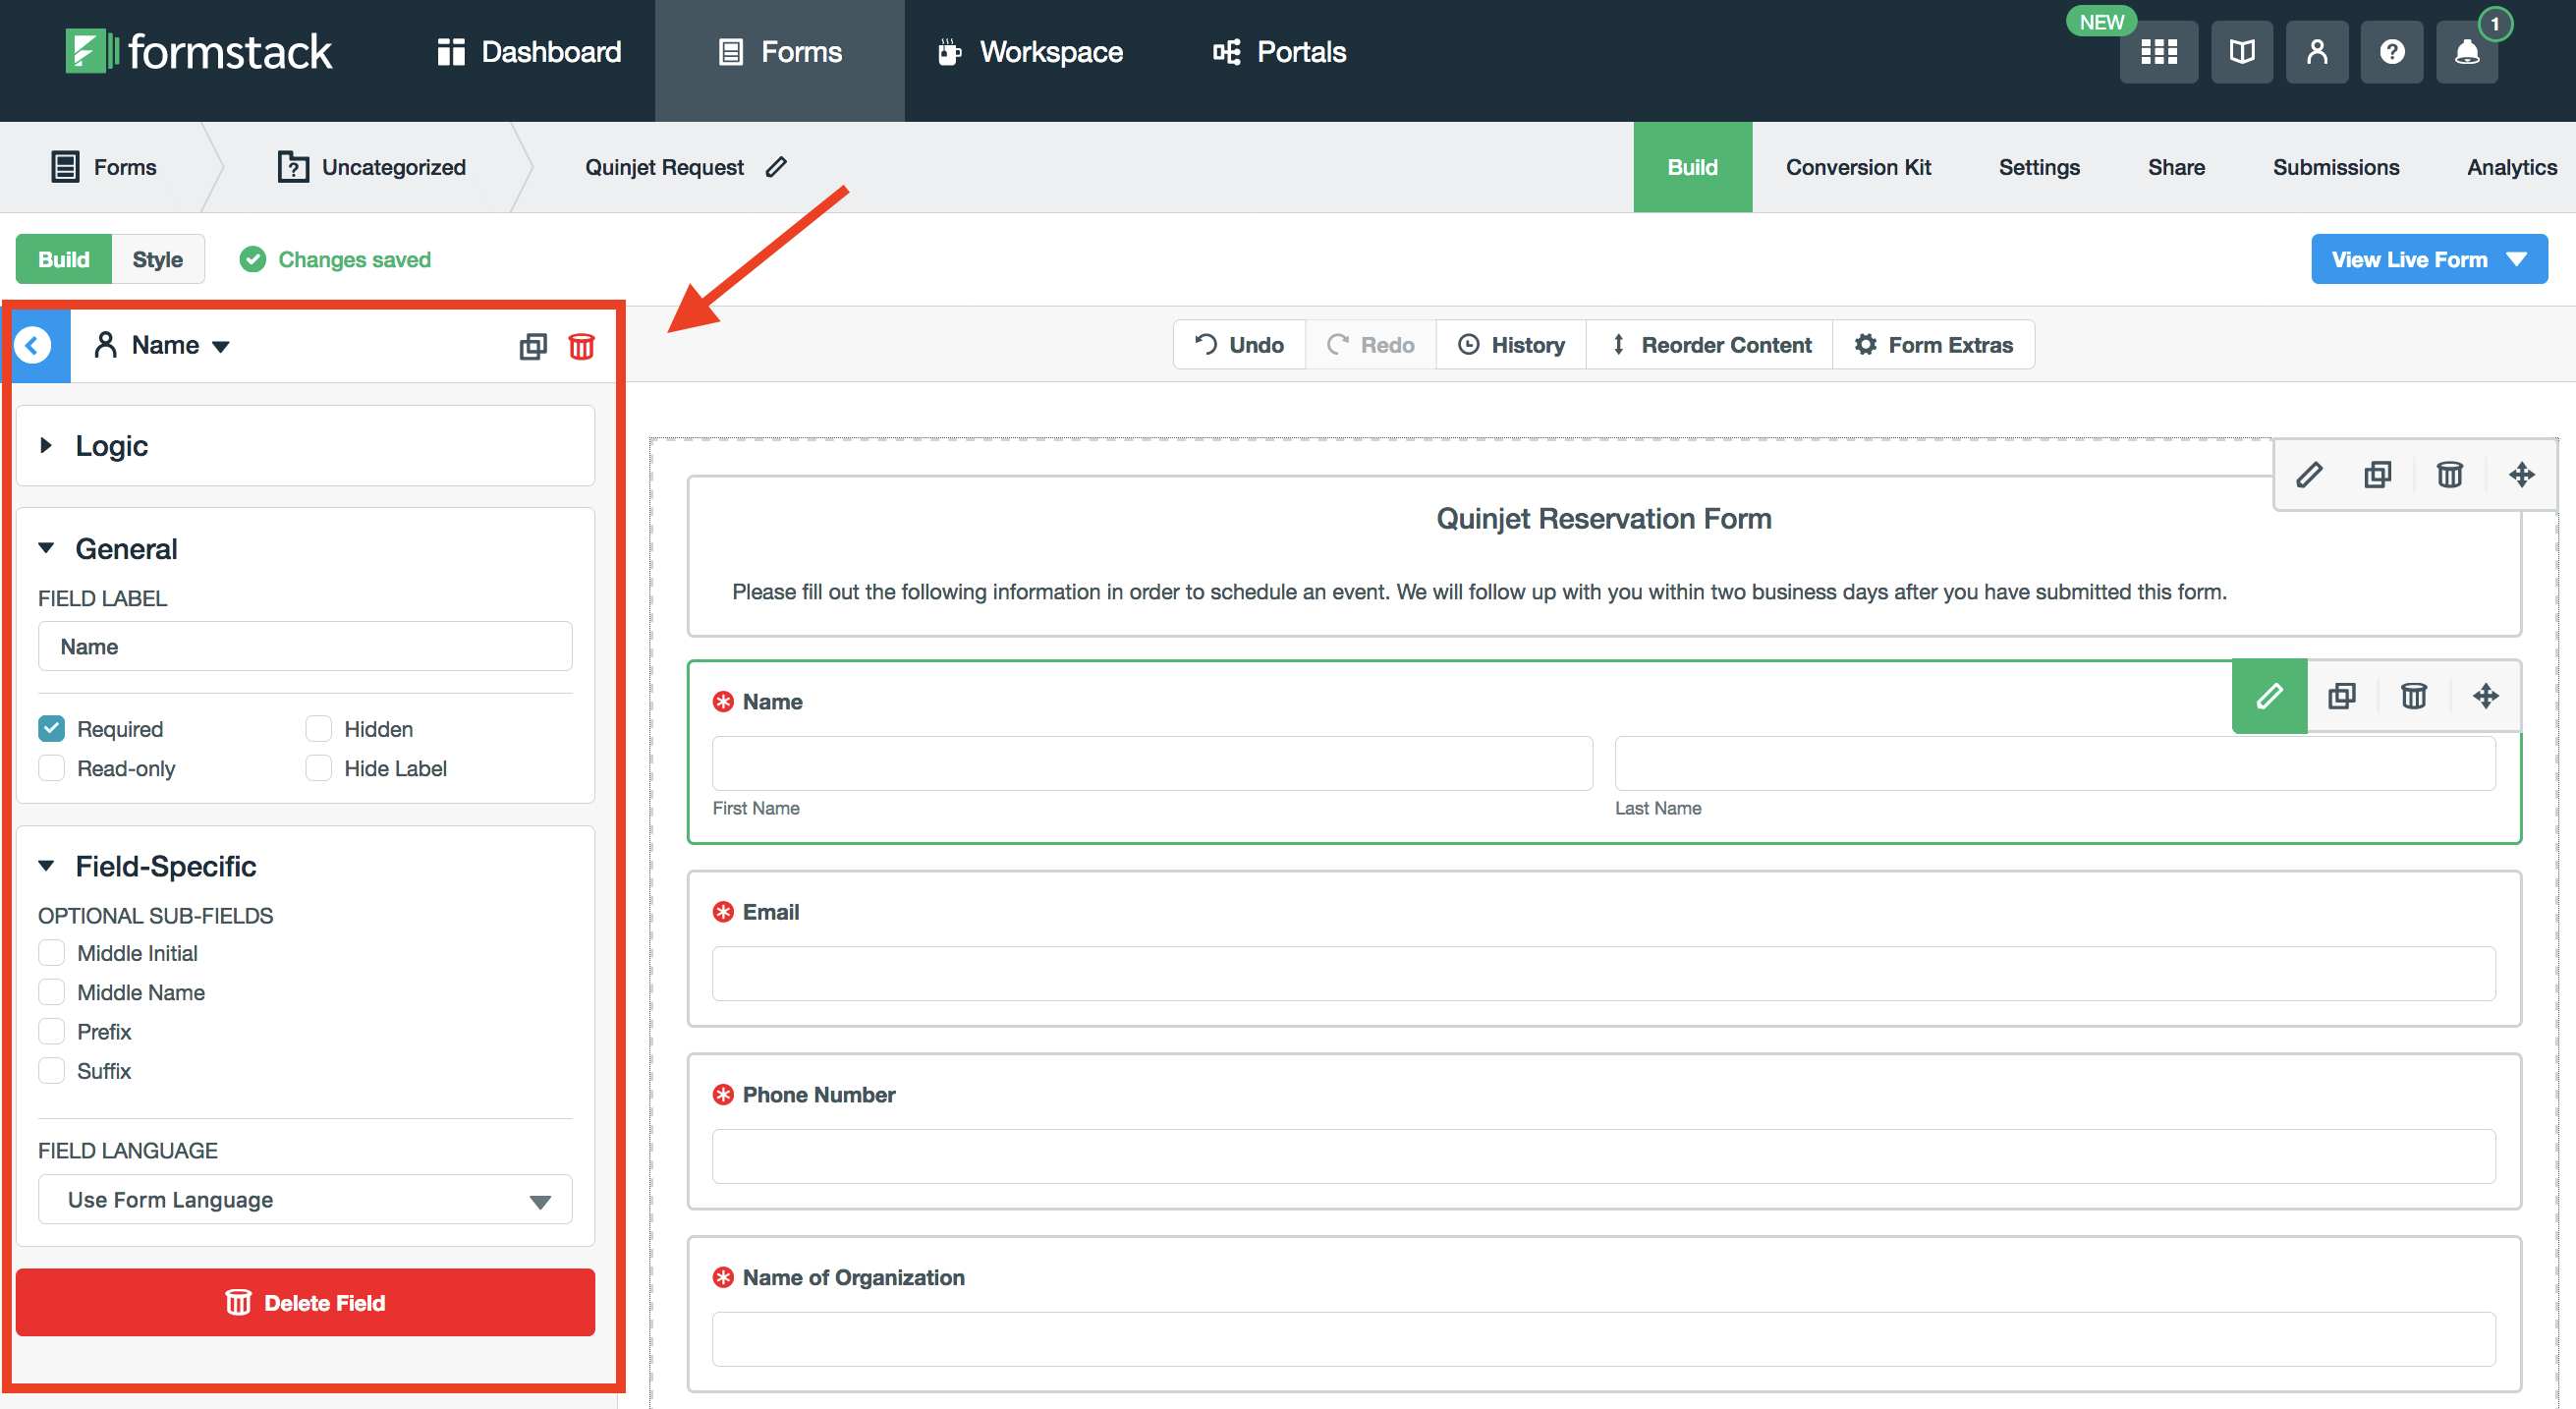Switch to the Style tab
This screenshot has height=1409, width=2576.
tap(157, 260)
